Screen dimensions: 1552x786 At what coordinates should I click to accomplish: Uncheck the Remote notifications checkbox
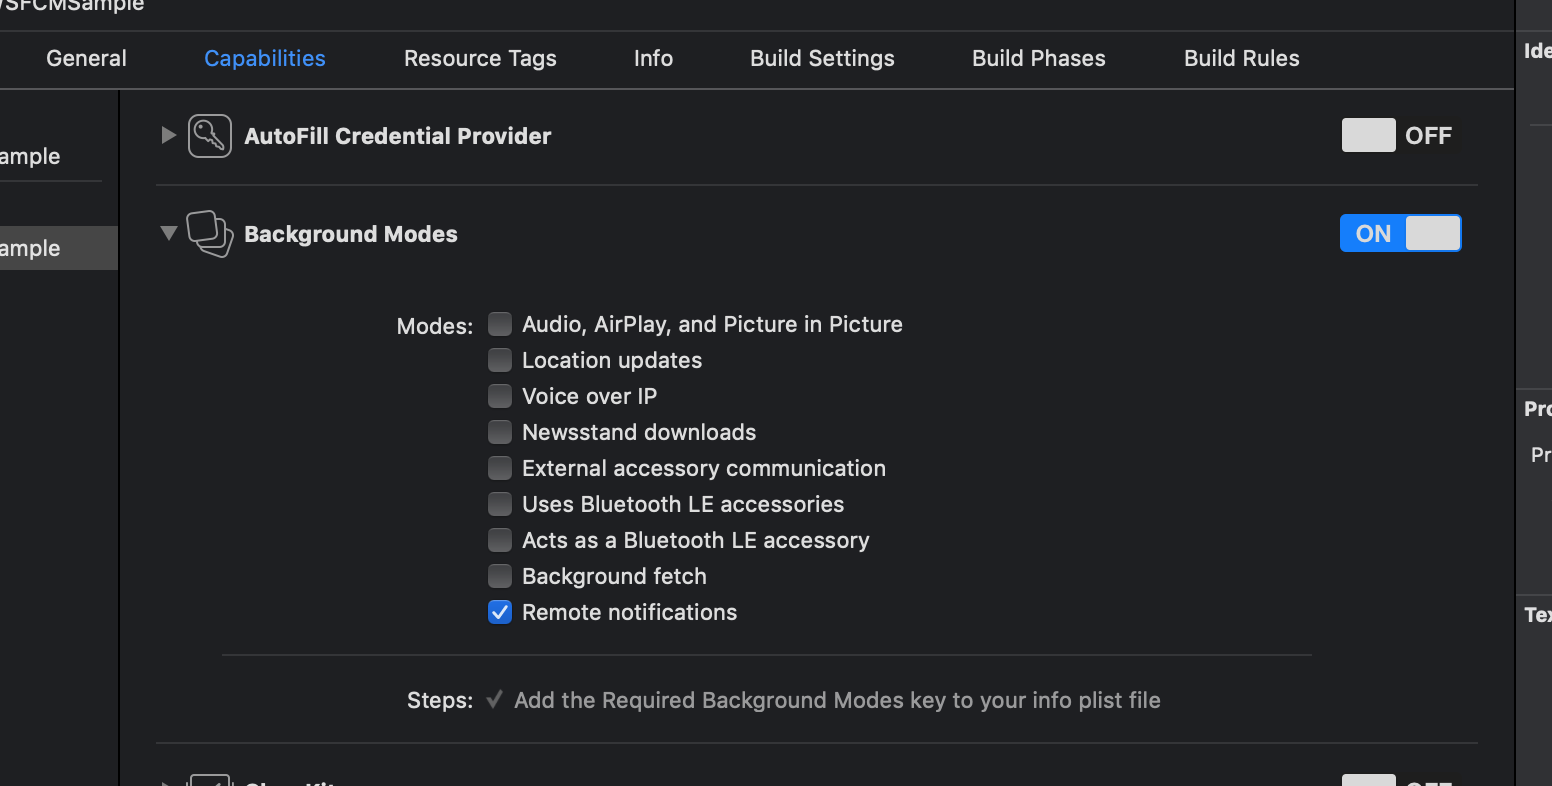(x=500, y=612)
